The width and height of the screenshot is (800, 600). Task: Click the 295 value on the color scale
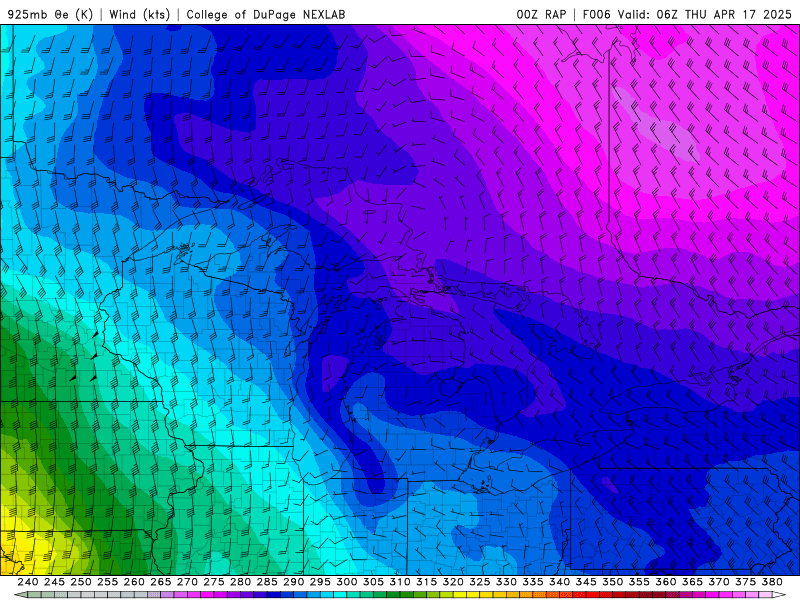pyautogui.click(x=320, y=582)
